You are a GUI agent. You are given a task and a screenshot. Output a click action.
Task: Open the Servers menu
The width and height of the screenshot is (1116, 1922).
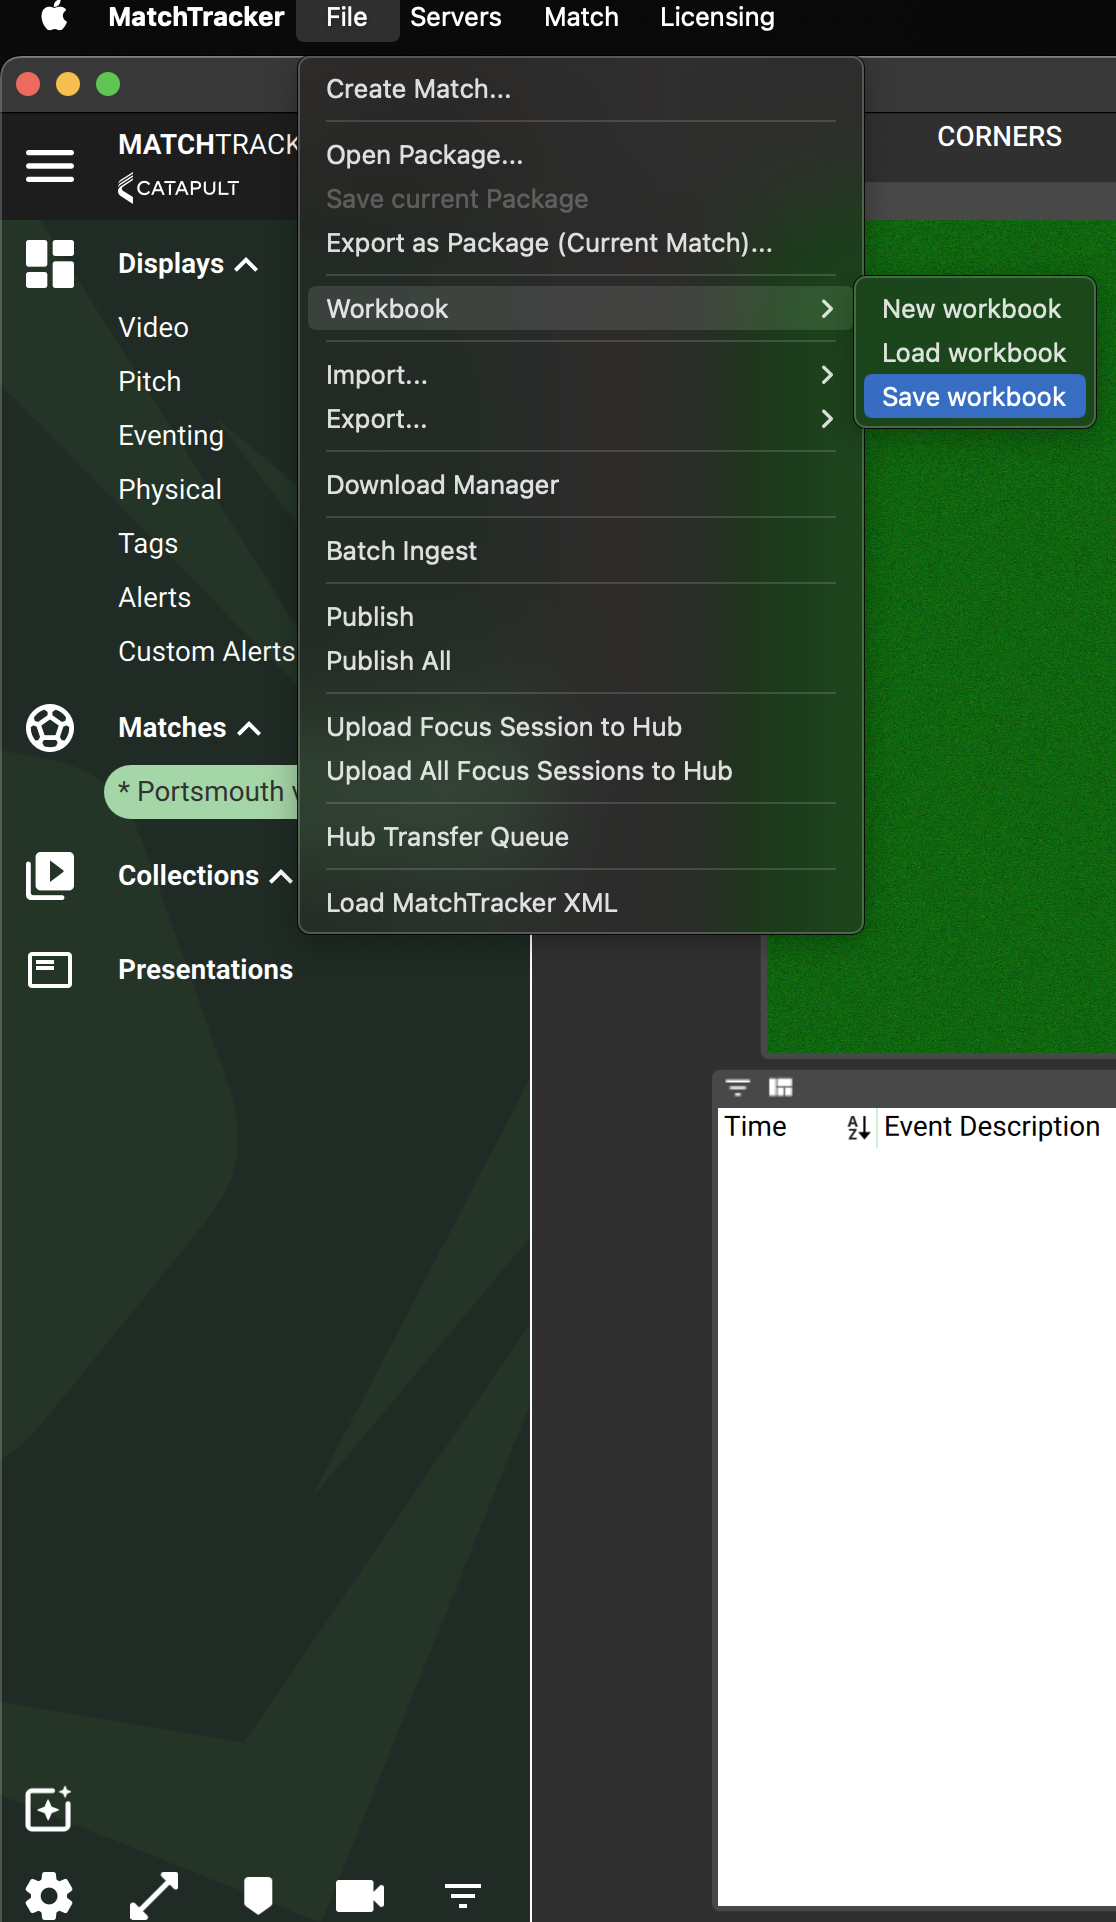456,17
